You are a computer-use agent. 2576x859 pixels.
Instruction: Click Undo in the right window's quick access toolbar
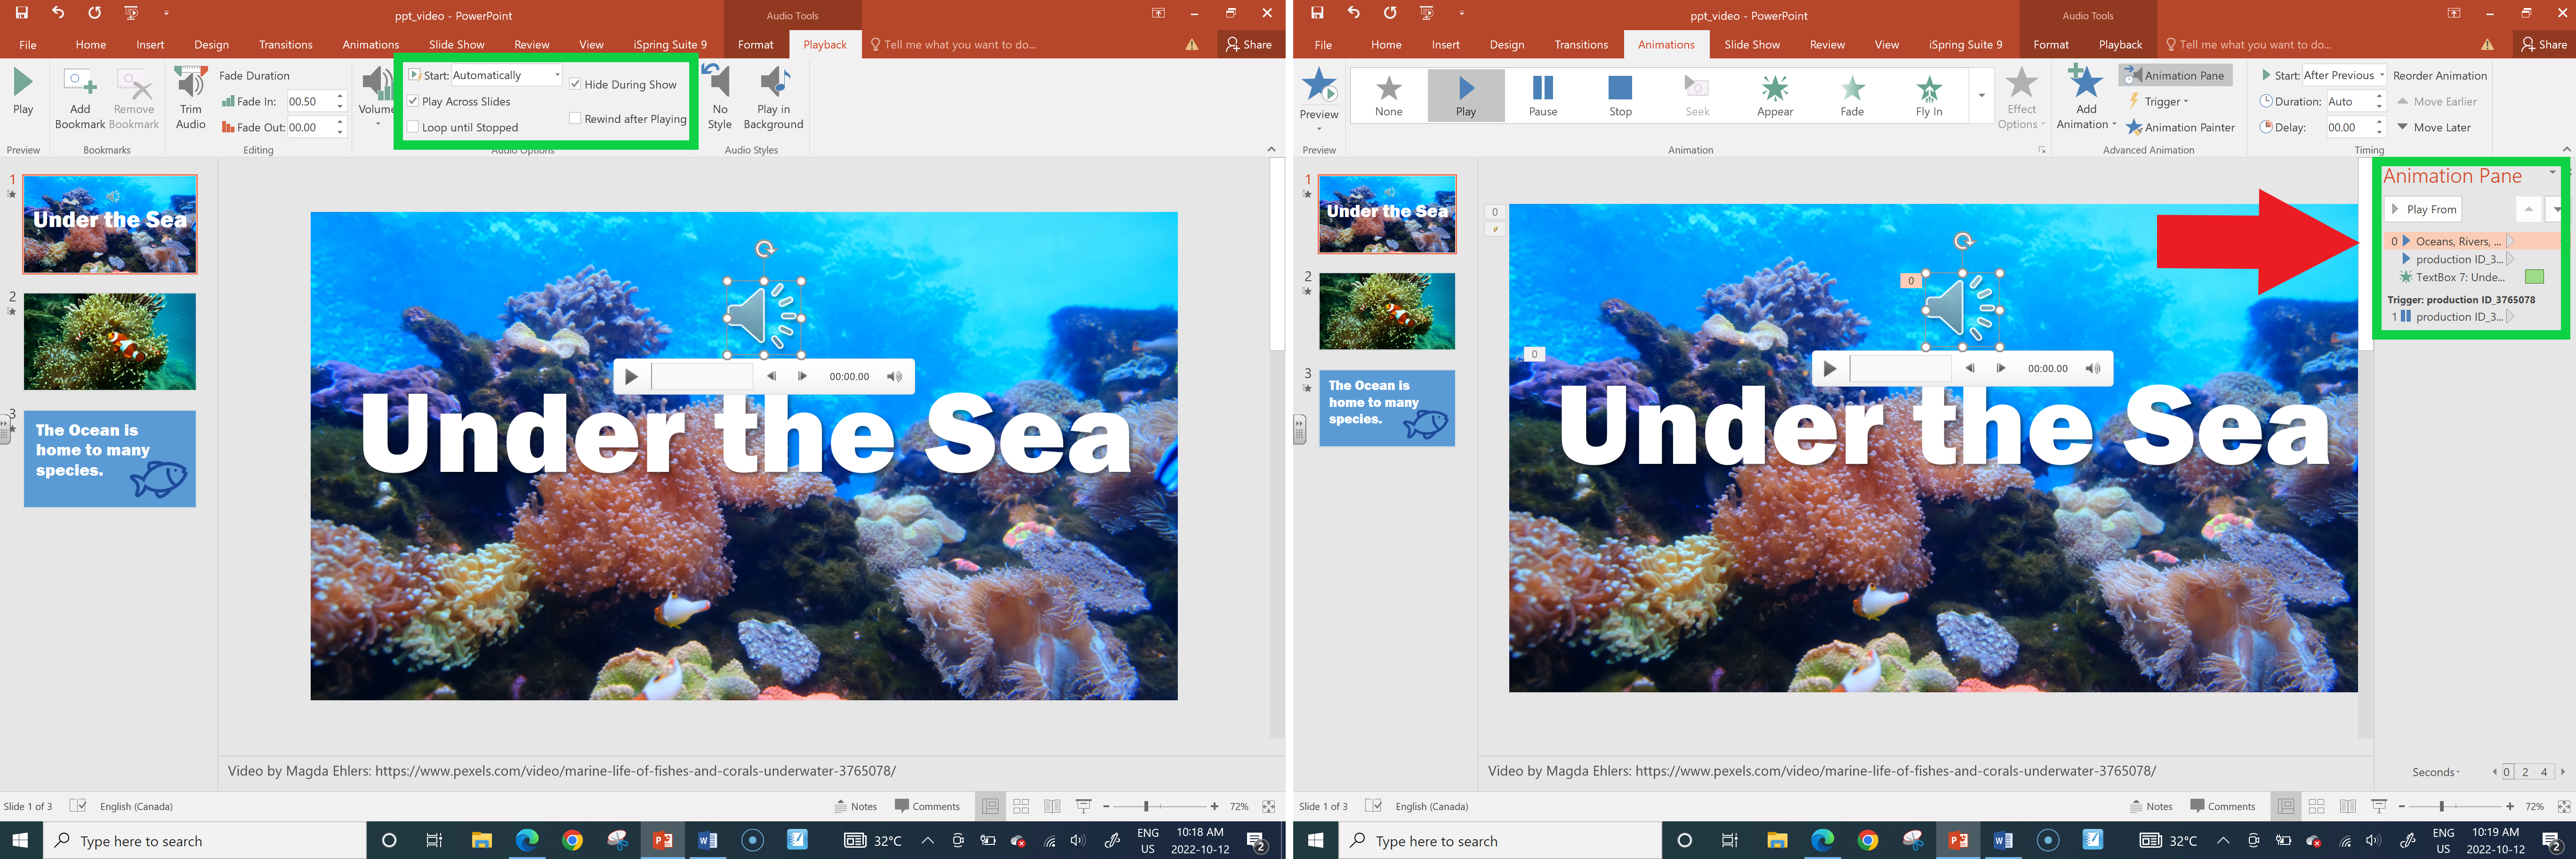tap(1353, 13)
